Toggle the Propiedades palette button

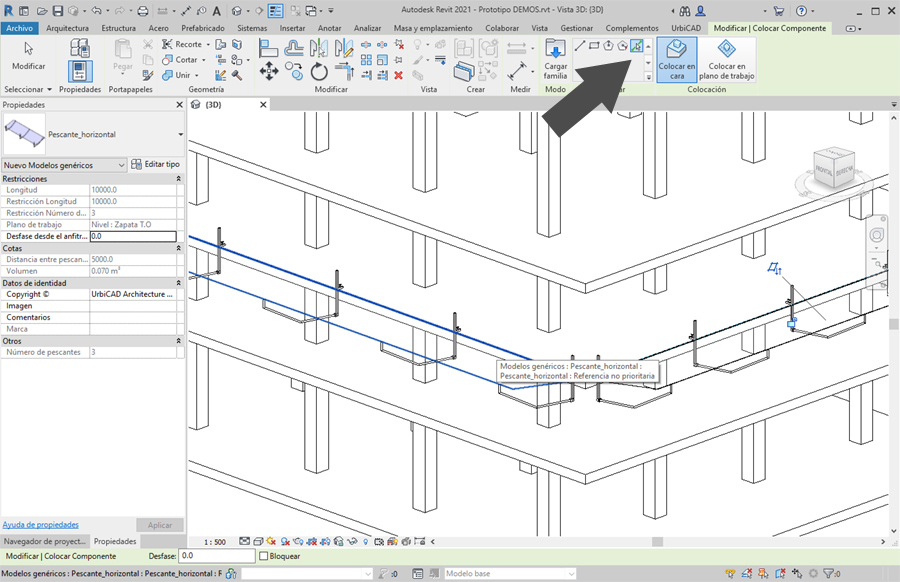tap(80, 71)
